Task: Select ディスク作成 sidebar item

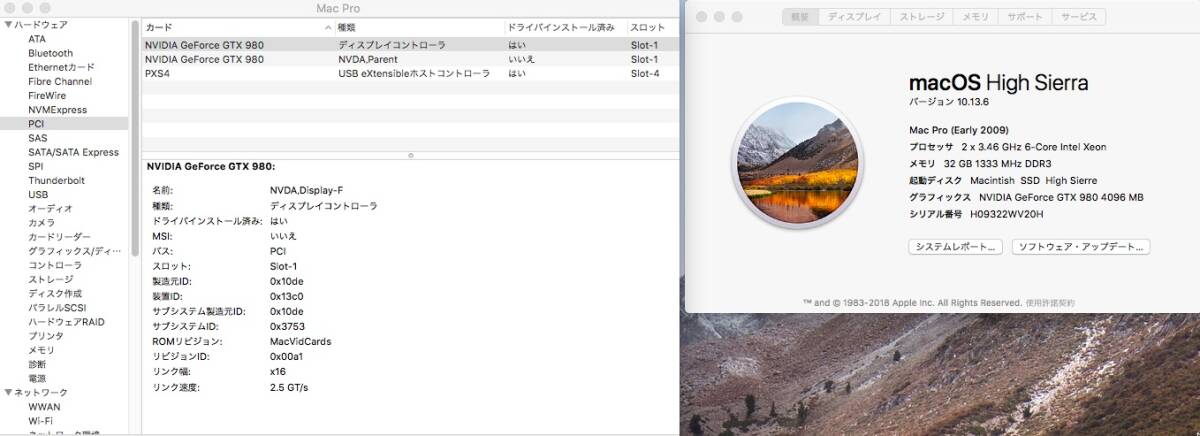Action: (55, 293)
